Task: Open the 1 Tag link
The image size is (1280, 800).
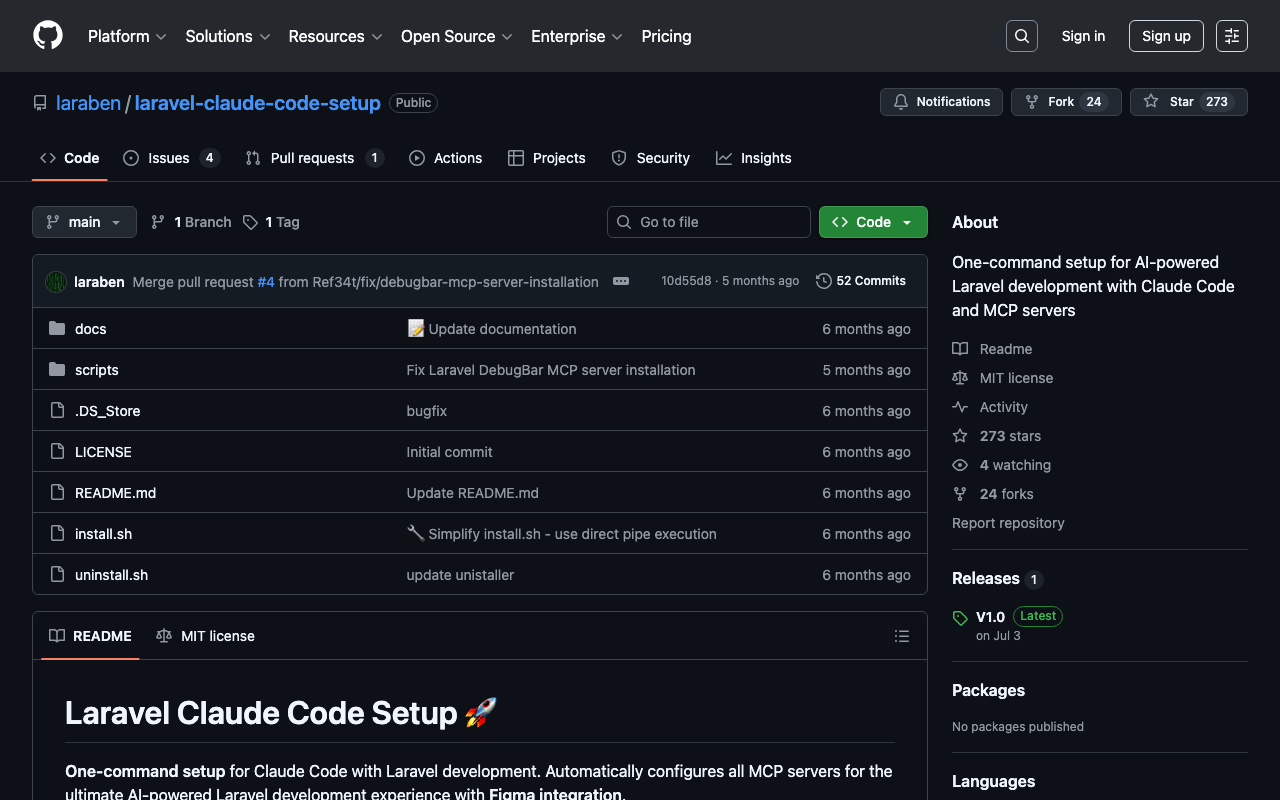Action: click(x=271, y=222)
